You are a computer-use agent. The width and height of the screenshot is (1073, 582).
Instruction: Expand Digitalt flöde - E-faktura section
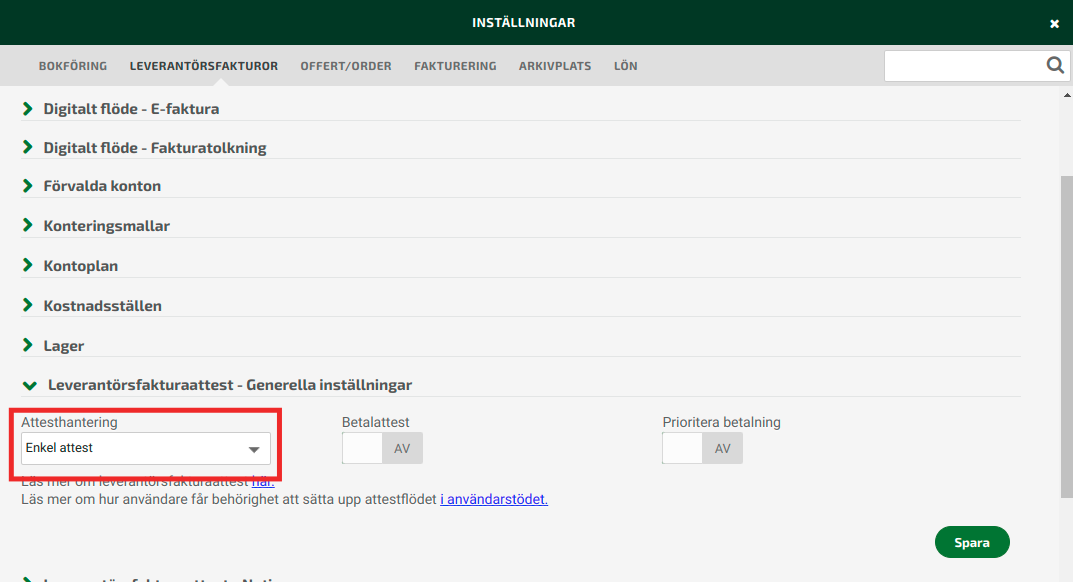point(131,109)
